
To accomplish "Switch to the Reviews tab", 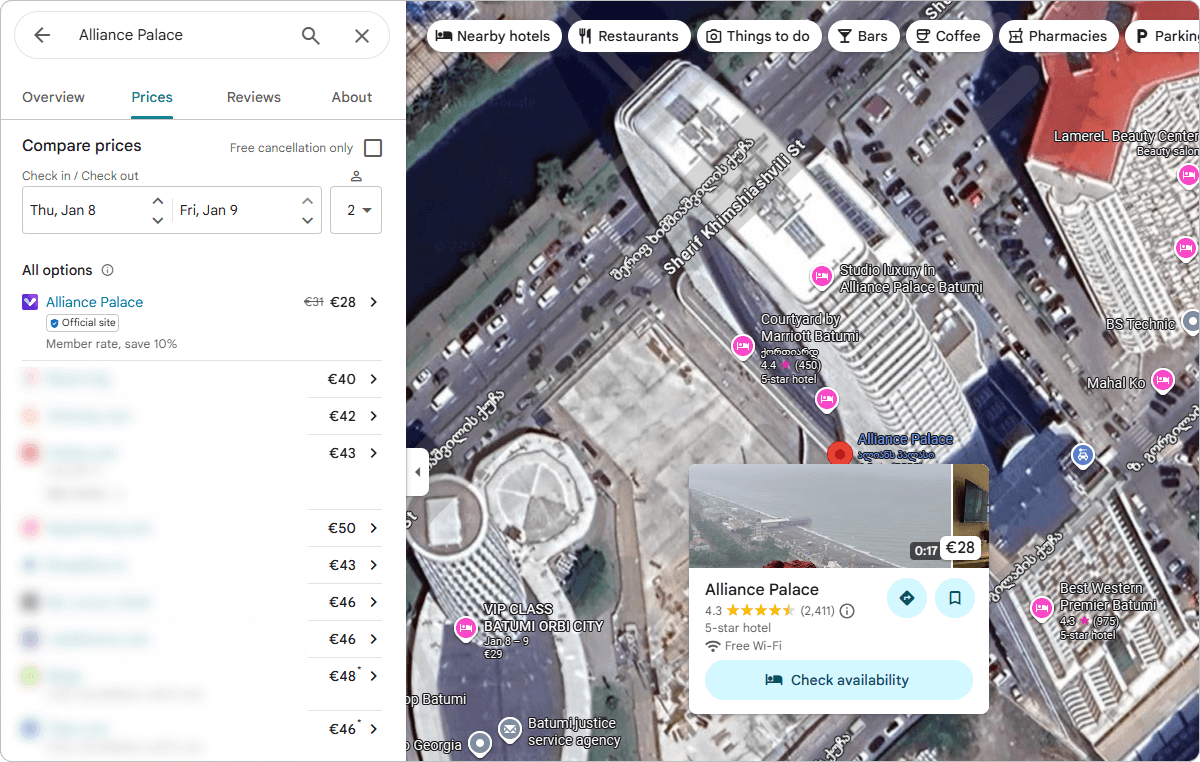I will click(253, 97).
